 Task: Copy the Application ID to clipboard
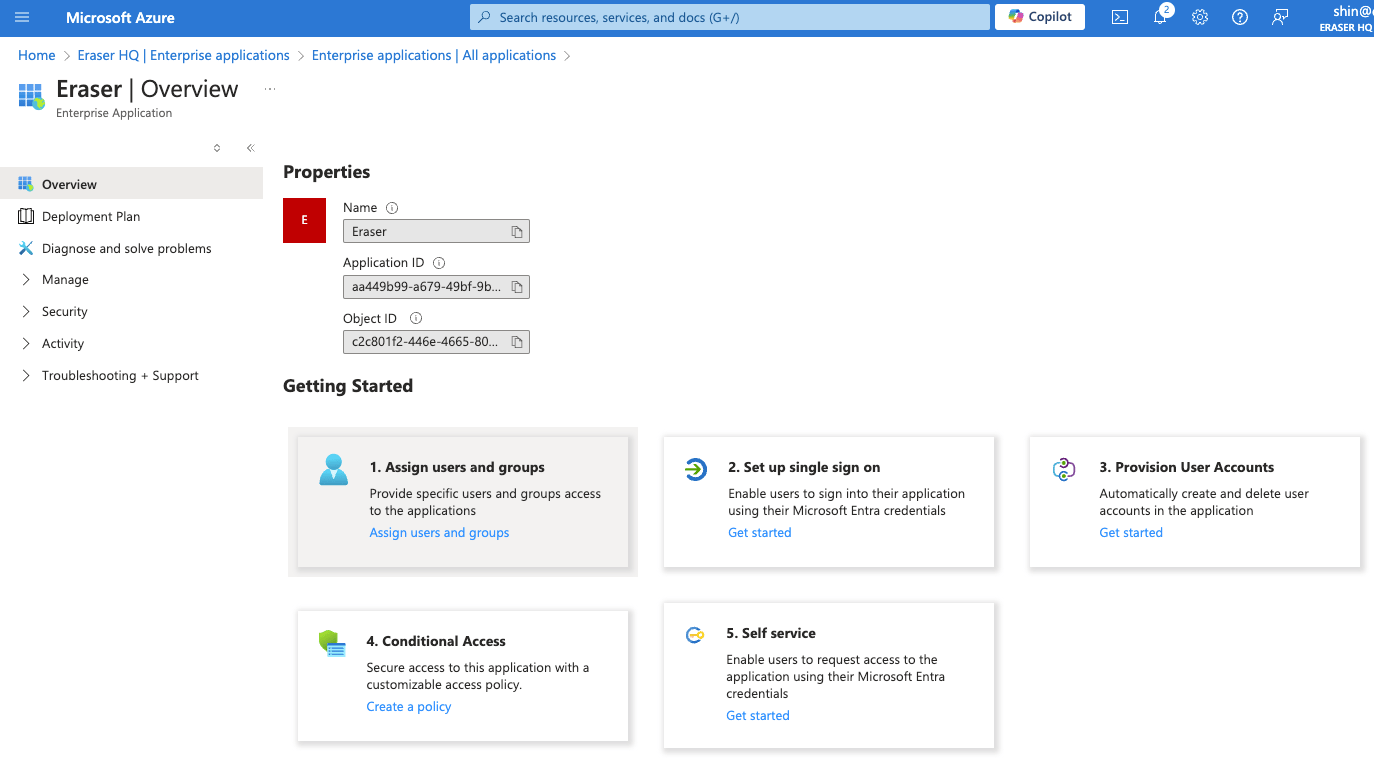tap(517, 287)
